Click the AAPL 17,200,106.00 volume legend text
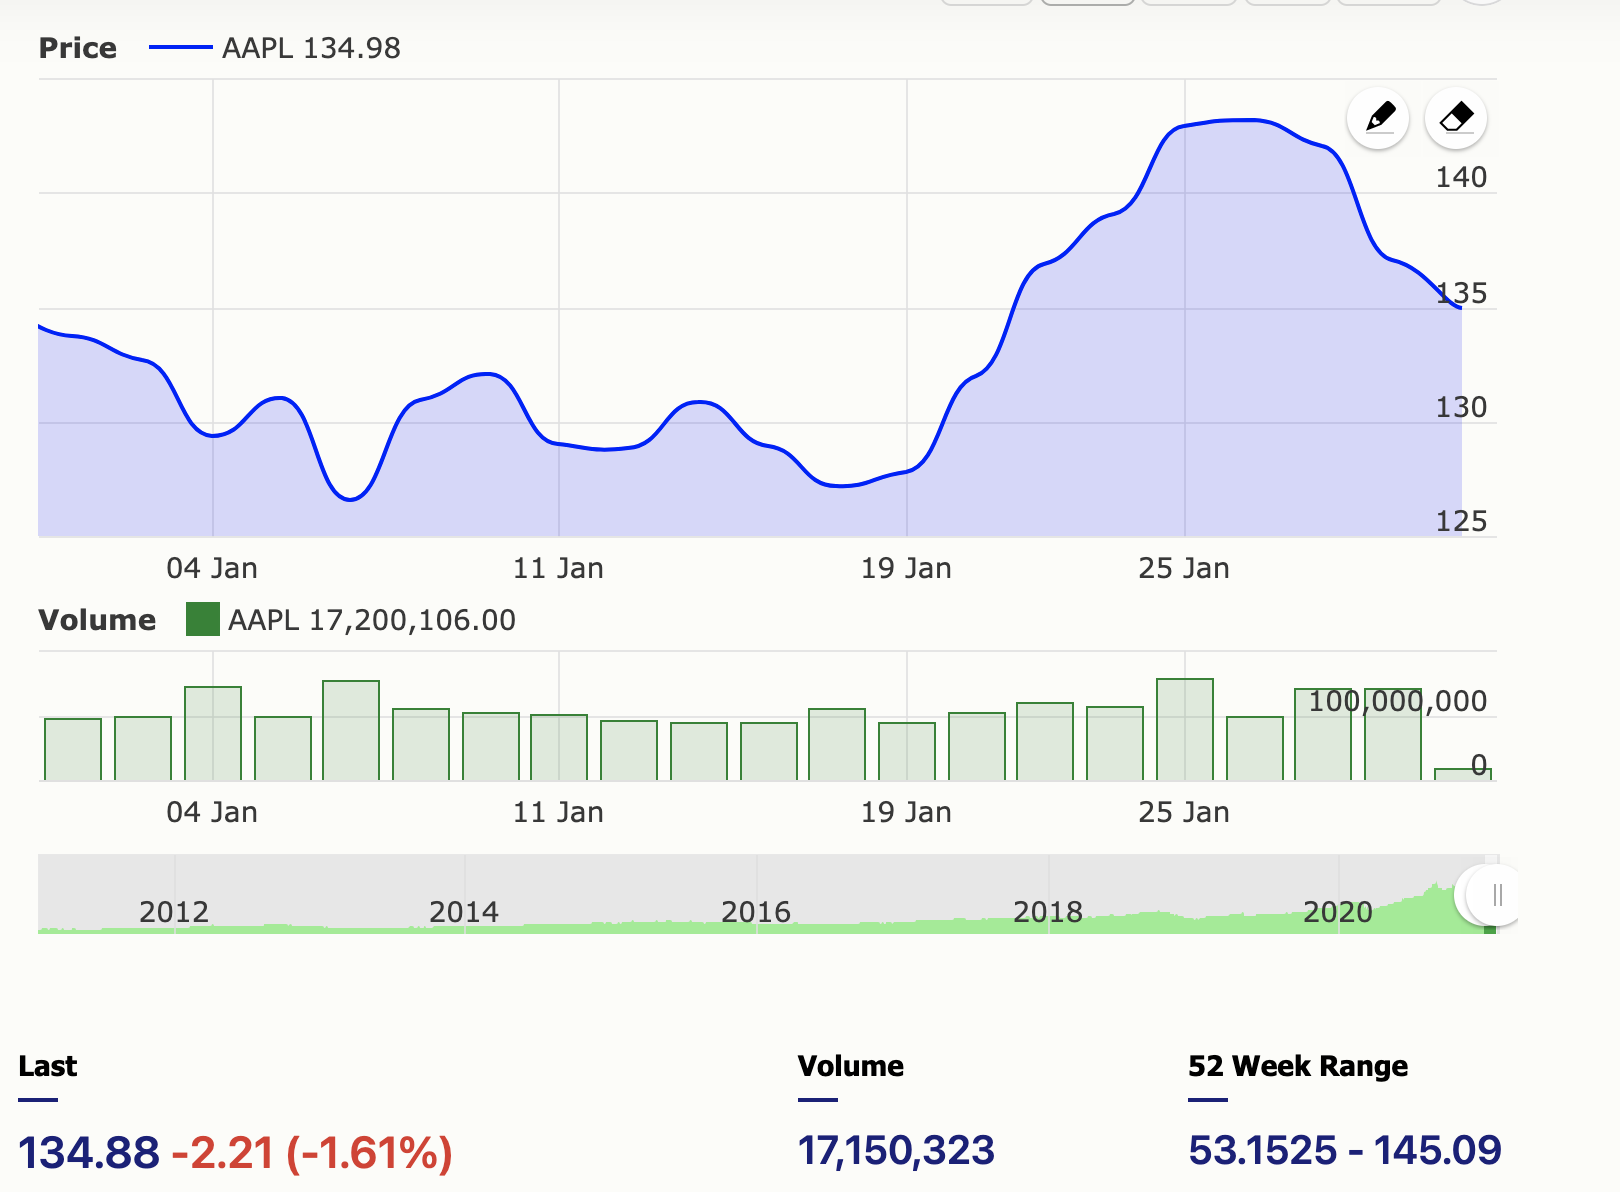The image size is (1620, 1192). pyautogui.click(x=372, y=620)
